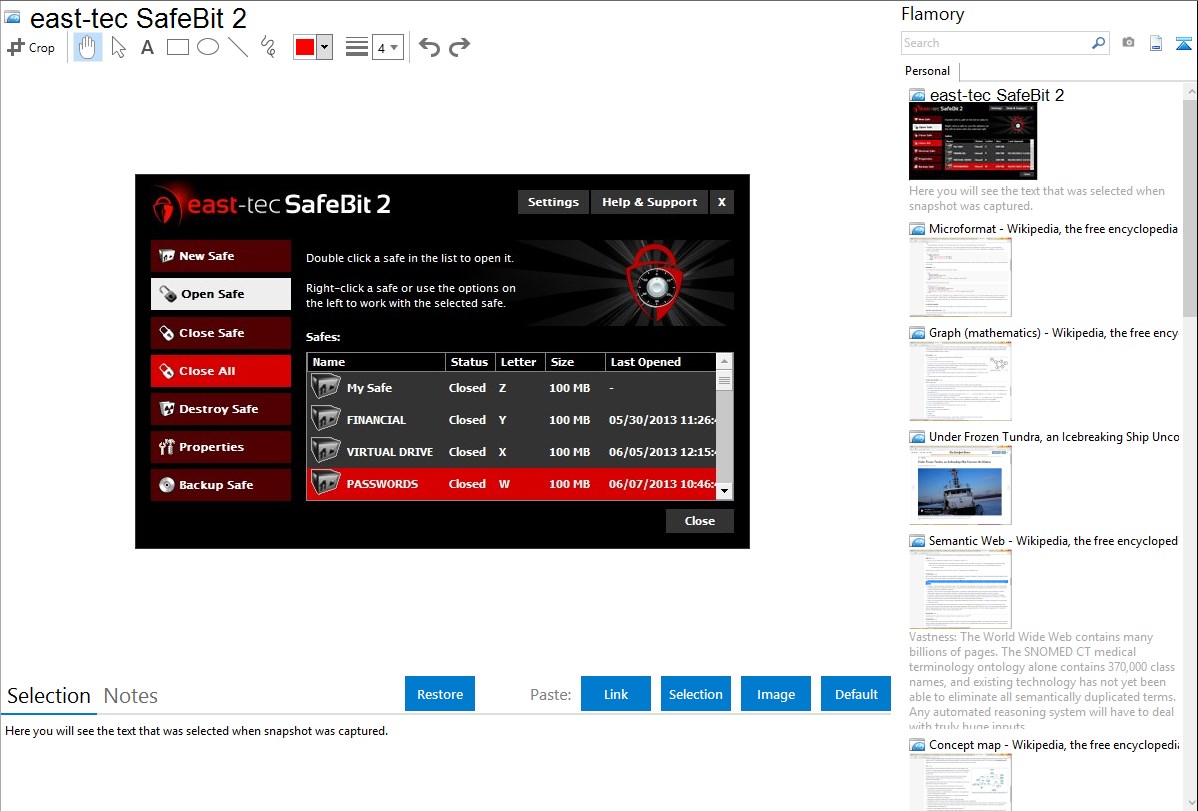
Task: Click the Close button in SafeBit
Action: (x=700, y=521)
